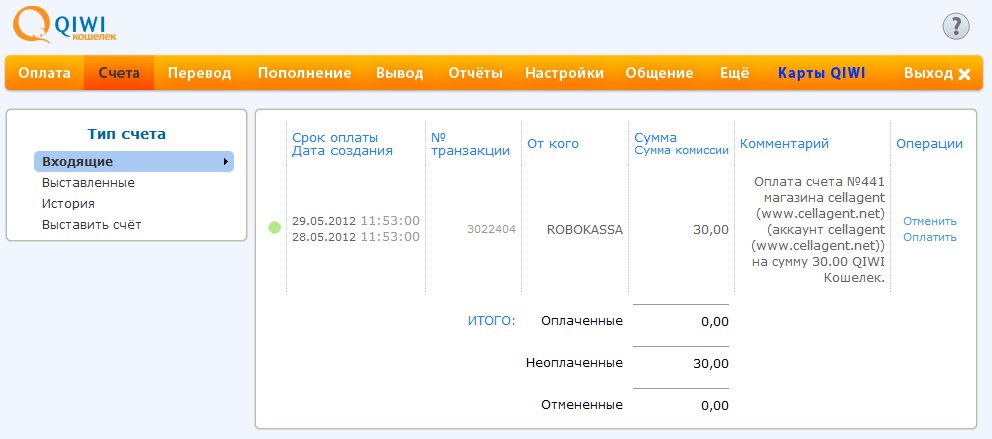
Task: Open the Настройки menu tab
Action: click(x=564, y=73)
